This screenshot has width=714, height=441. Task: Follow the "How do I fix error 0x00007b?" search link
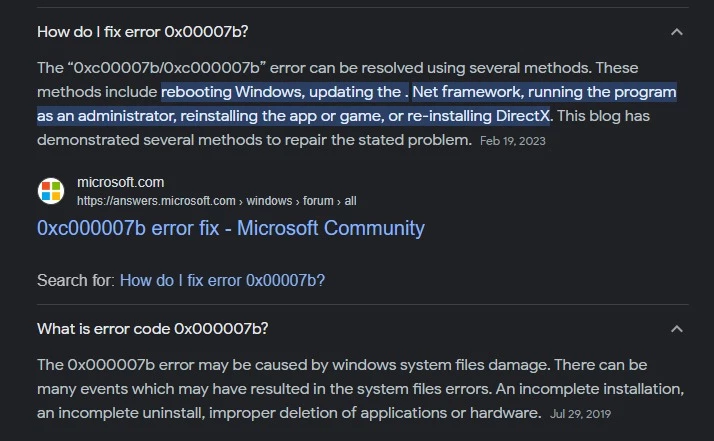coord(222,280)
